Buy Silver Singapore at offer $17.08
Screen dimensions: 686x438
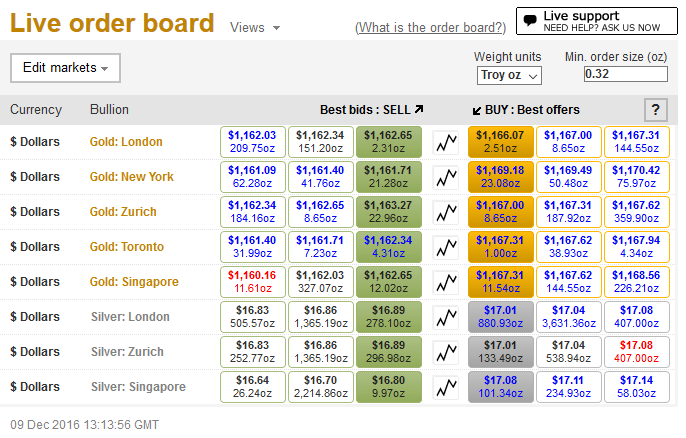click(x=500, y=387)
